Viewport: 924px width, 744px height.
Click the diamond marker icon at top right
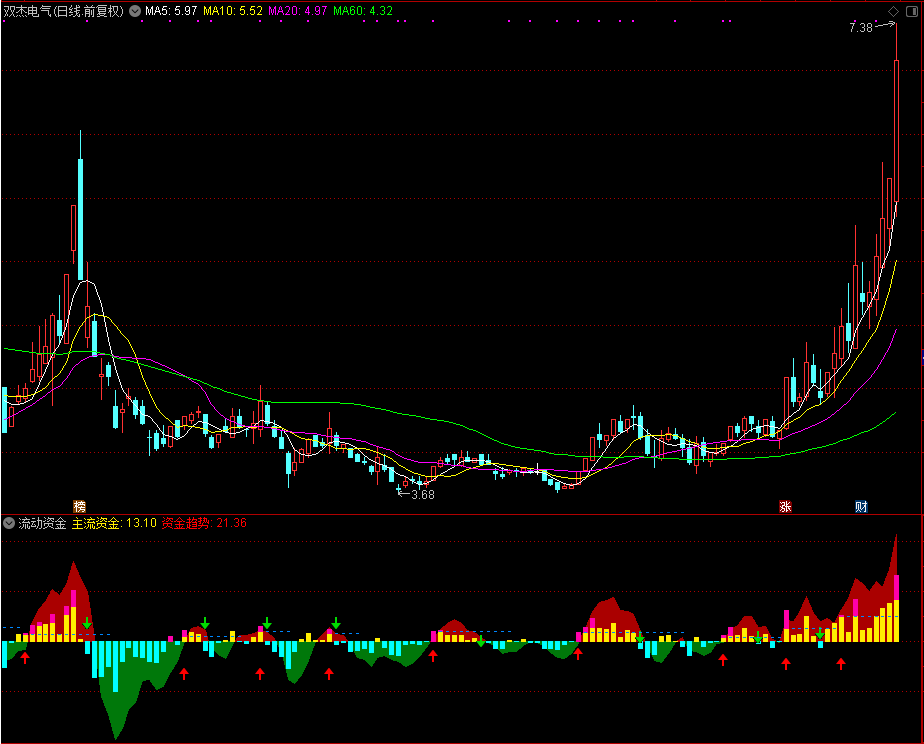coord(893,11)
